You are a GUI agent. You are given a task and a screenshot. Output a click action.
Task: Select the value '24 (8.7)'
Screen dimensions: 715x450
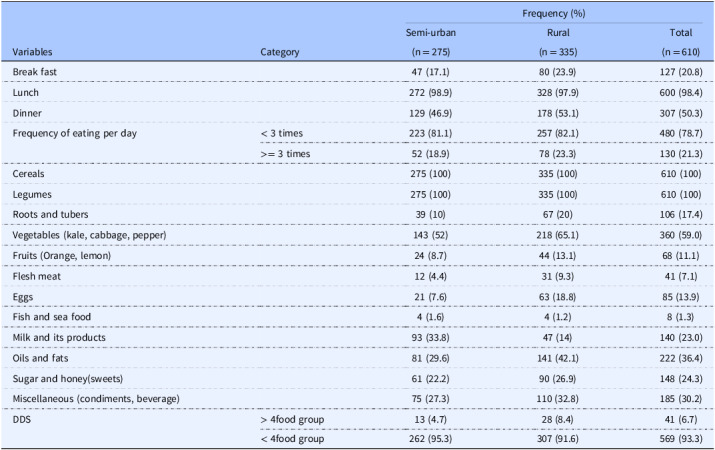pyautogui.click(x=430, y=256)
